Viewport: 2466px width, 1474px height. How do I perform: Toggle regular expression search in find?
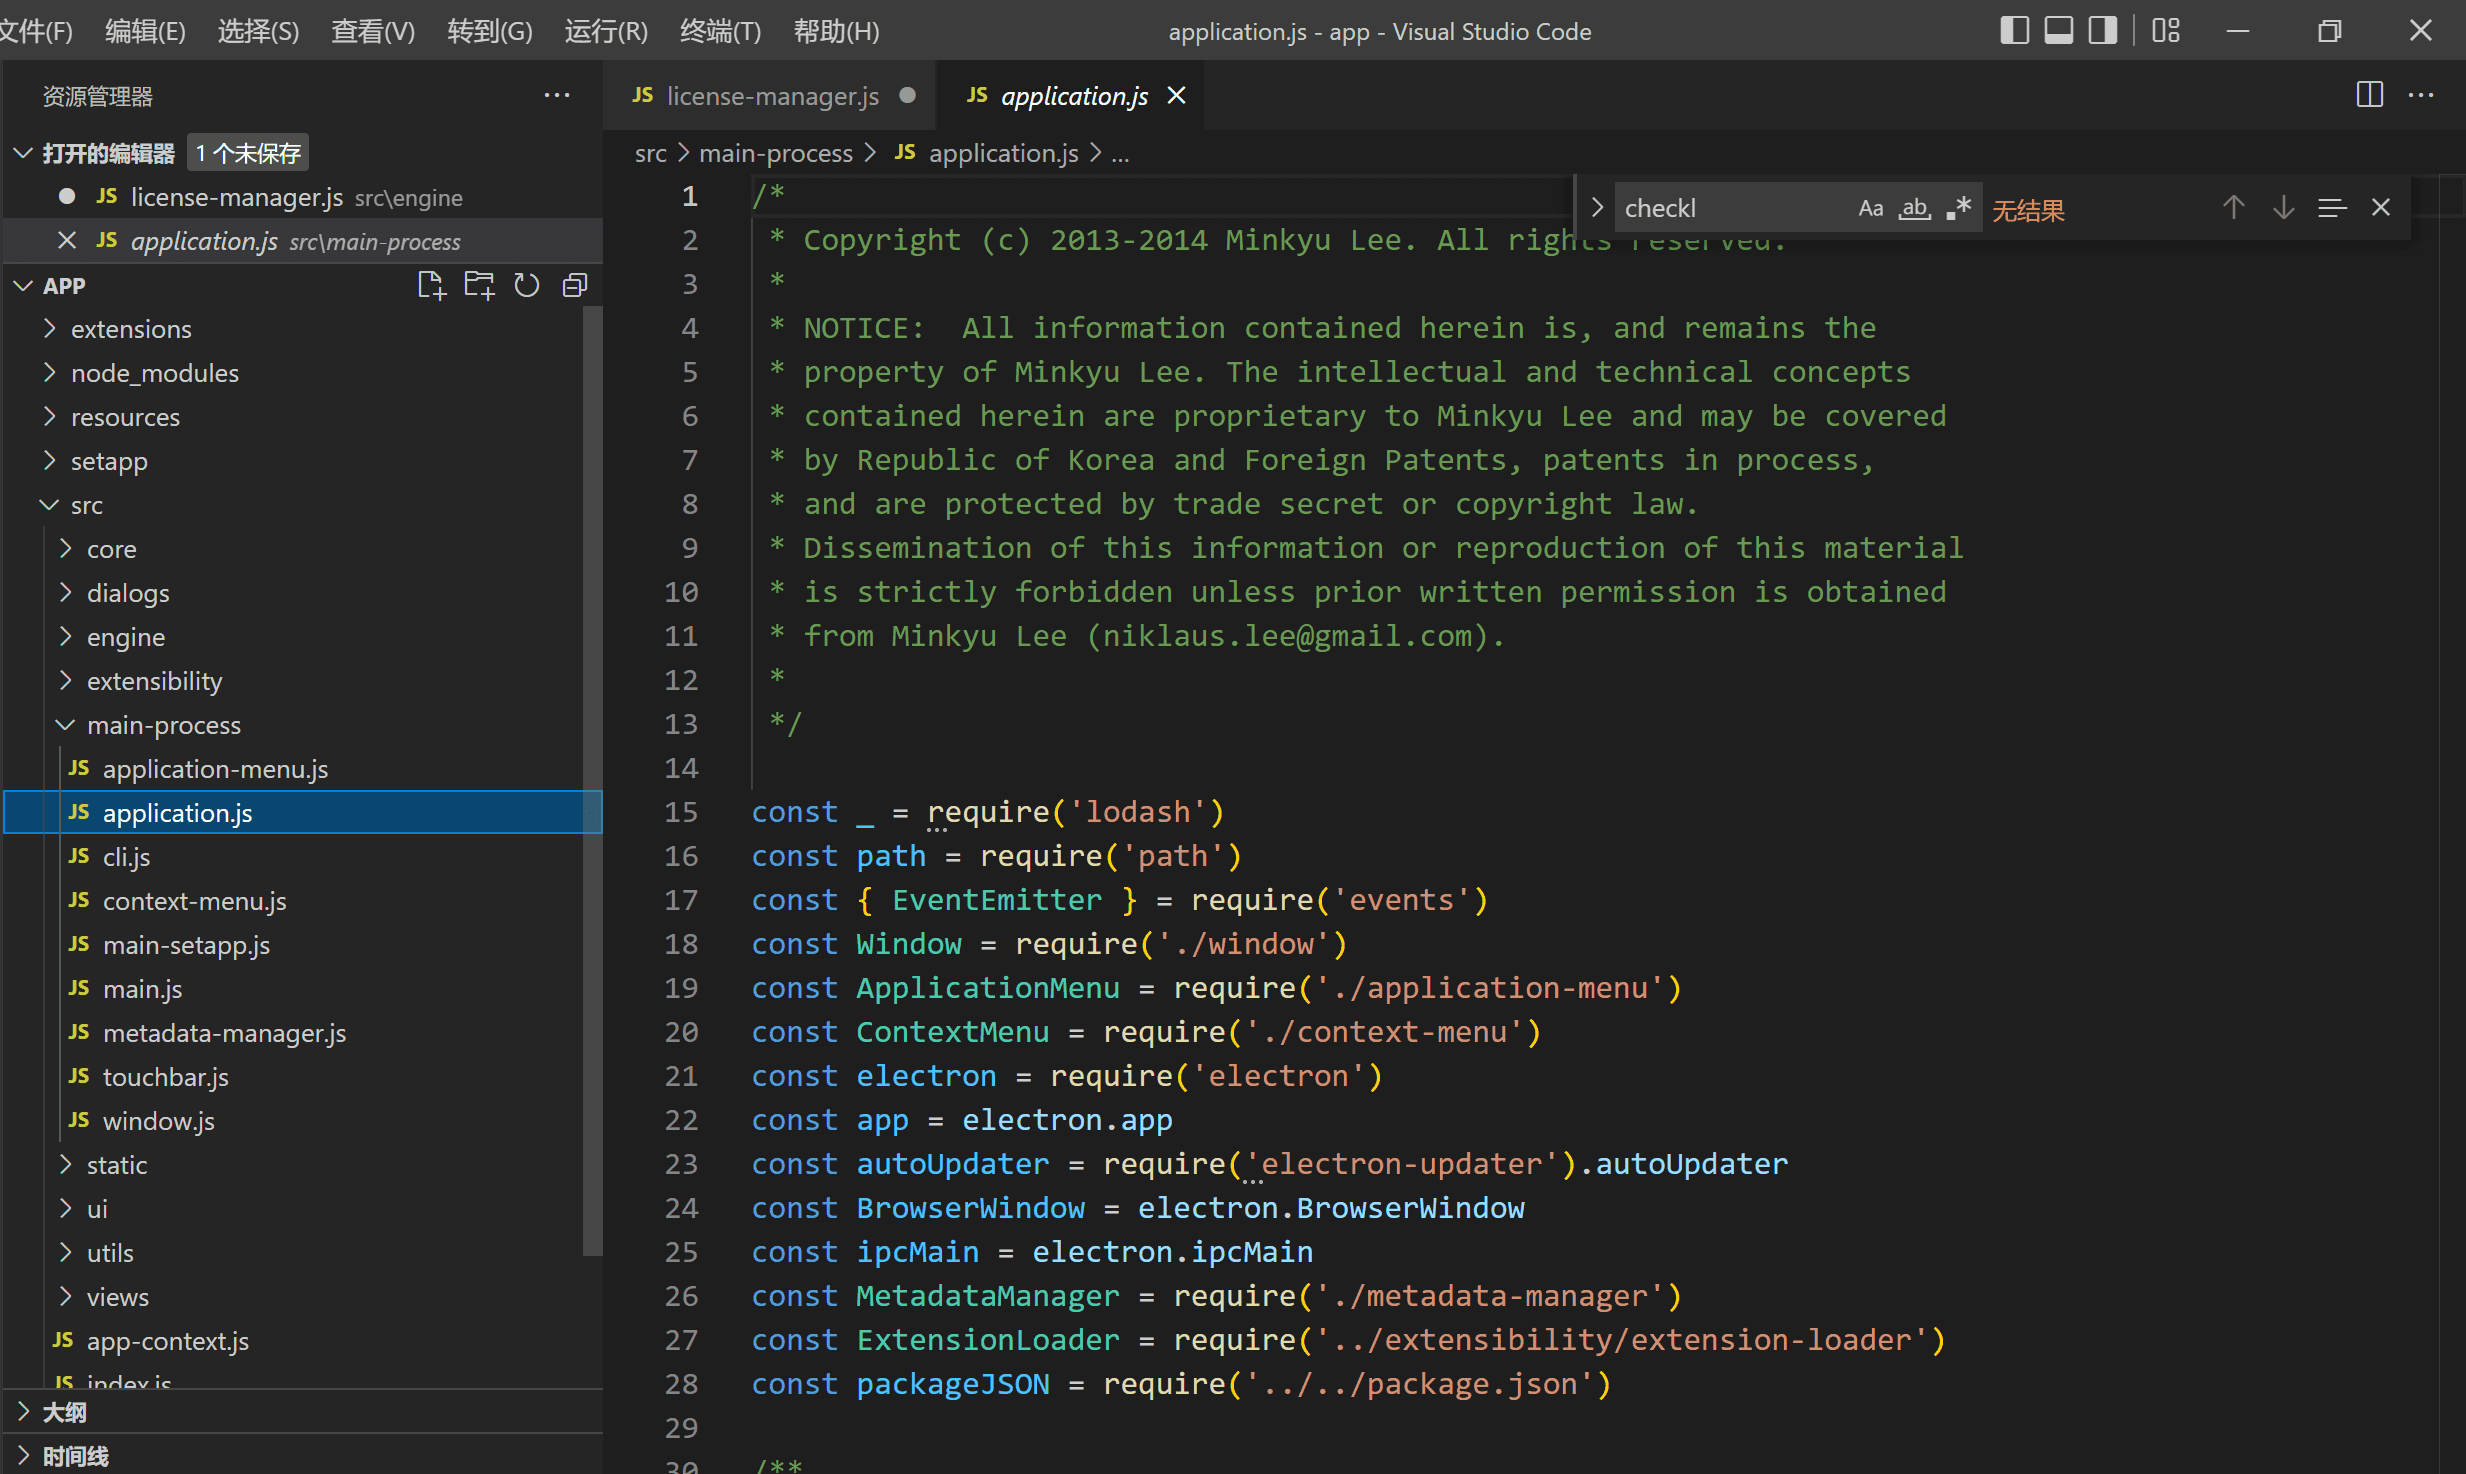coord(1958,208)
